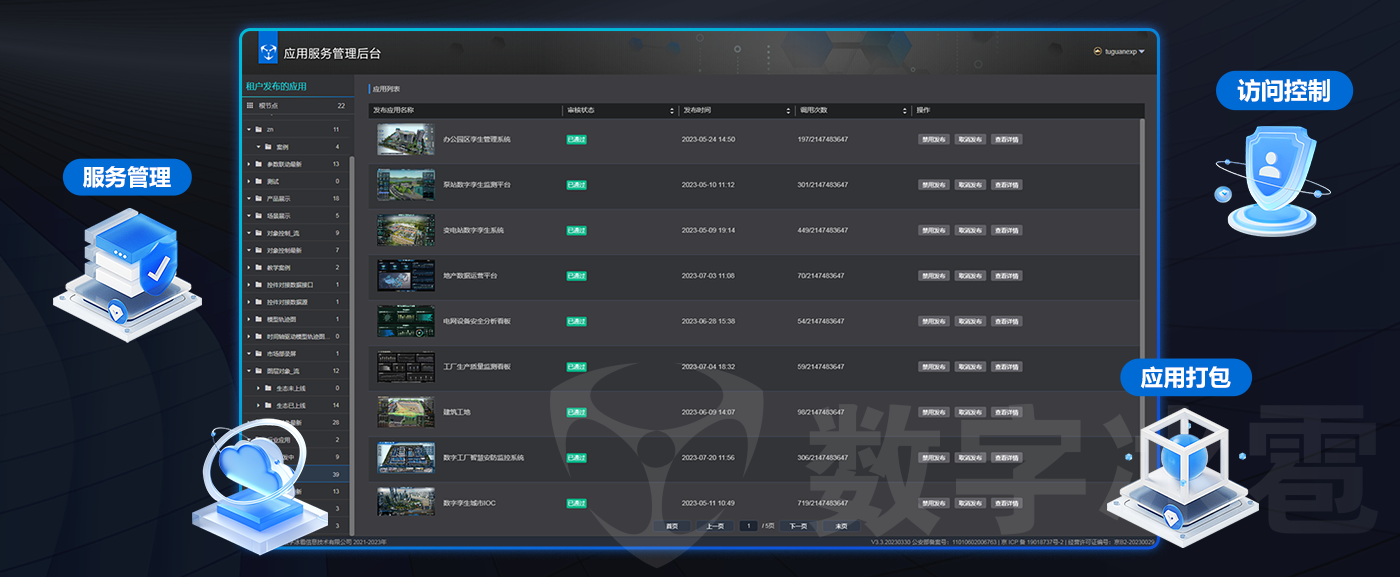This screenshot has width=1400, height=577.
Task: Expand the 参数联动最新 tree node arrow
Action: [248, 164]
